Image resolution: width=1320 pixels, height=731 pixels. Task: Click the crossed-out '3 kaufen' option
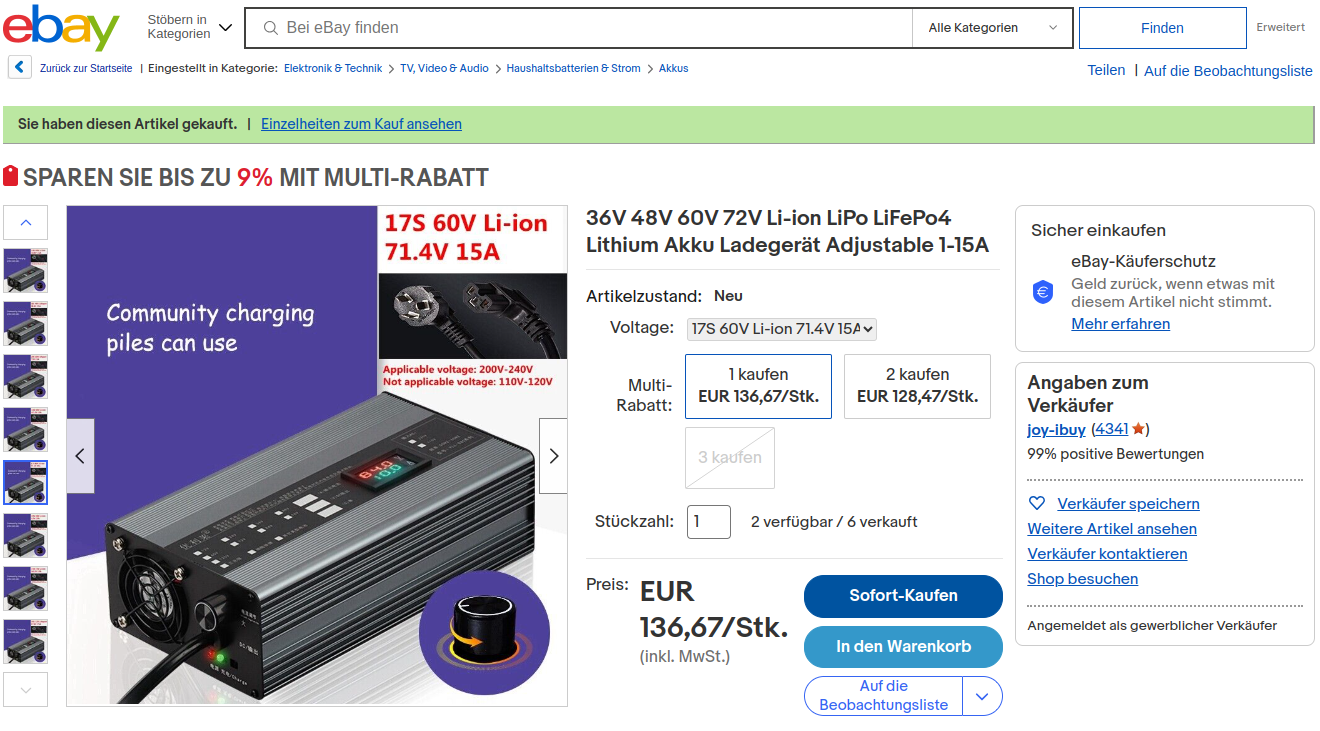click(x=730, y=458)
